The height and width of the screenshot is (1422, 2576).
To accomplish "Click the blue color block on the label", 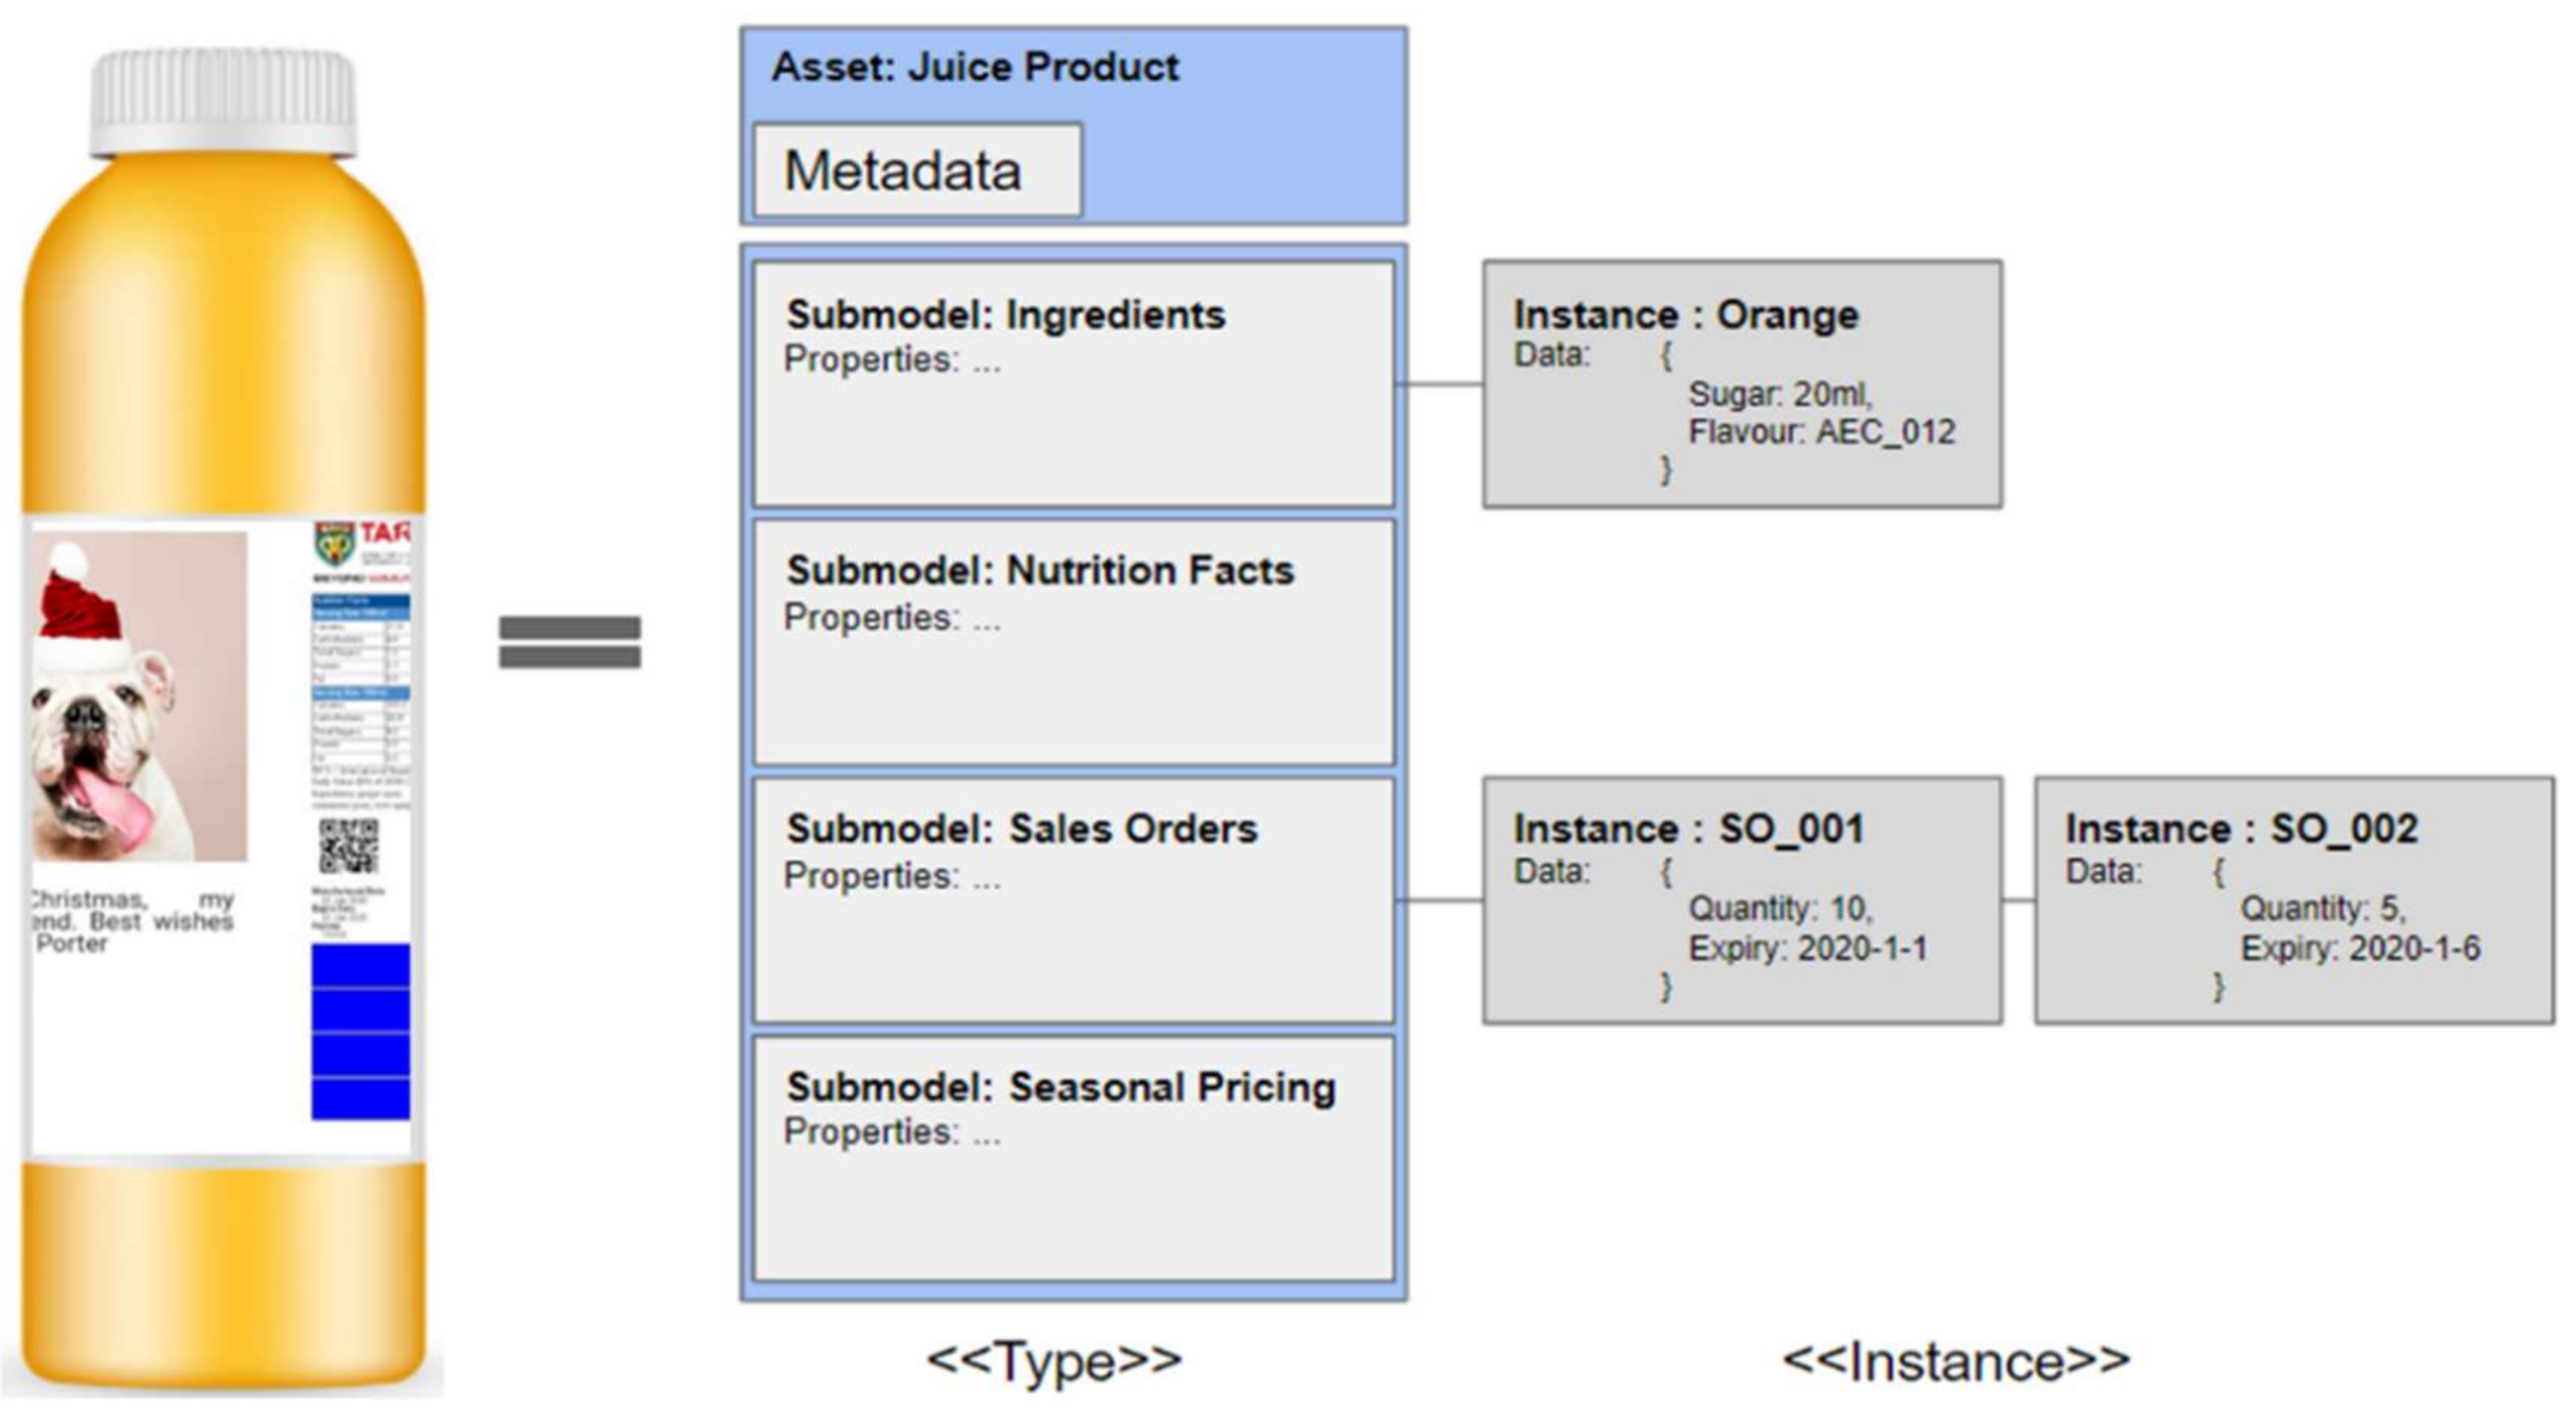I will (360, 1031).
